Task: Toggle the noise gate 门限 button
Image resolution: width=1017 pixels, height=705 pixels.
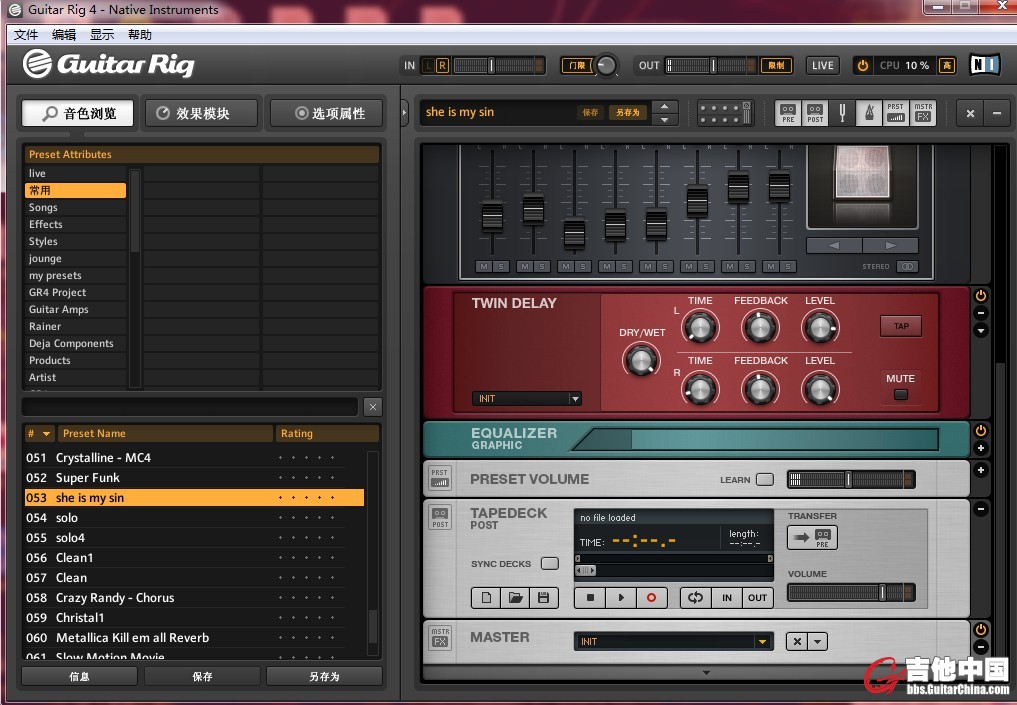Action: [577, 66]
